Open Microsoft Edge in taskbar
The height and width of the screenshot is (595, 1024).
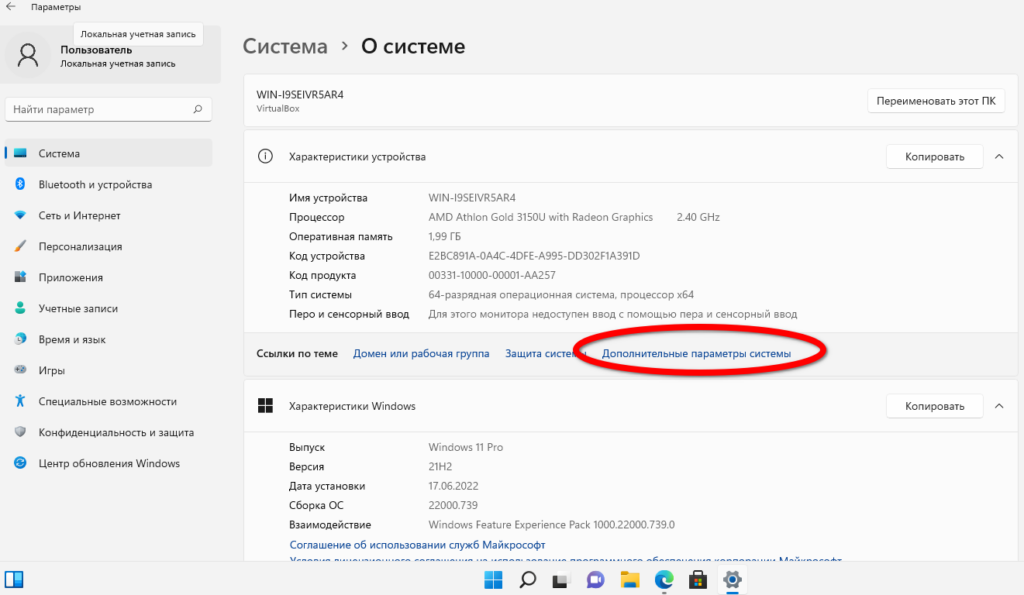(x=664, y=579)
